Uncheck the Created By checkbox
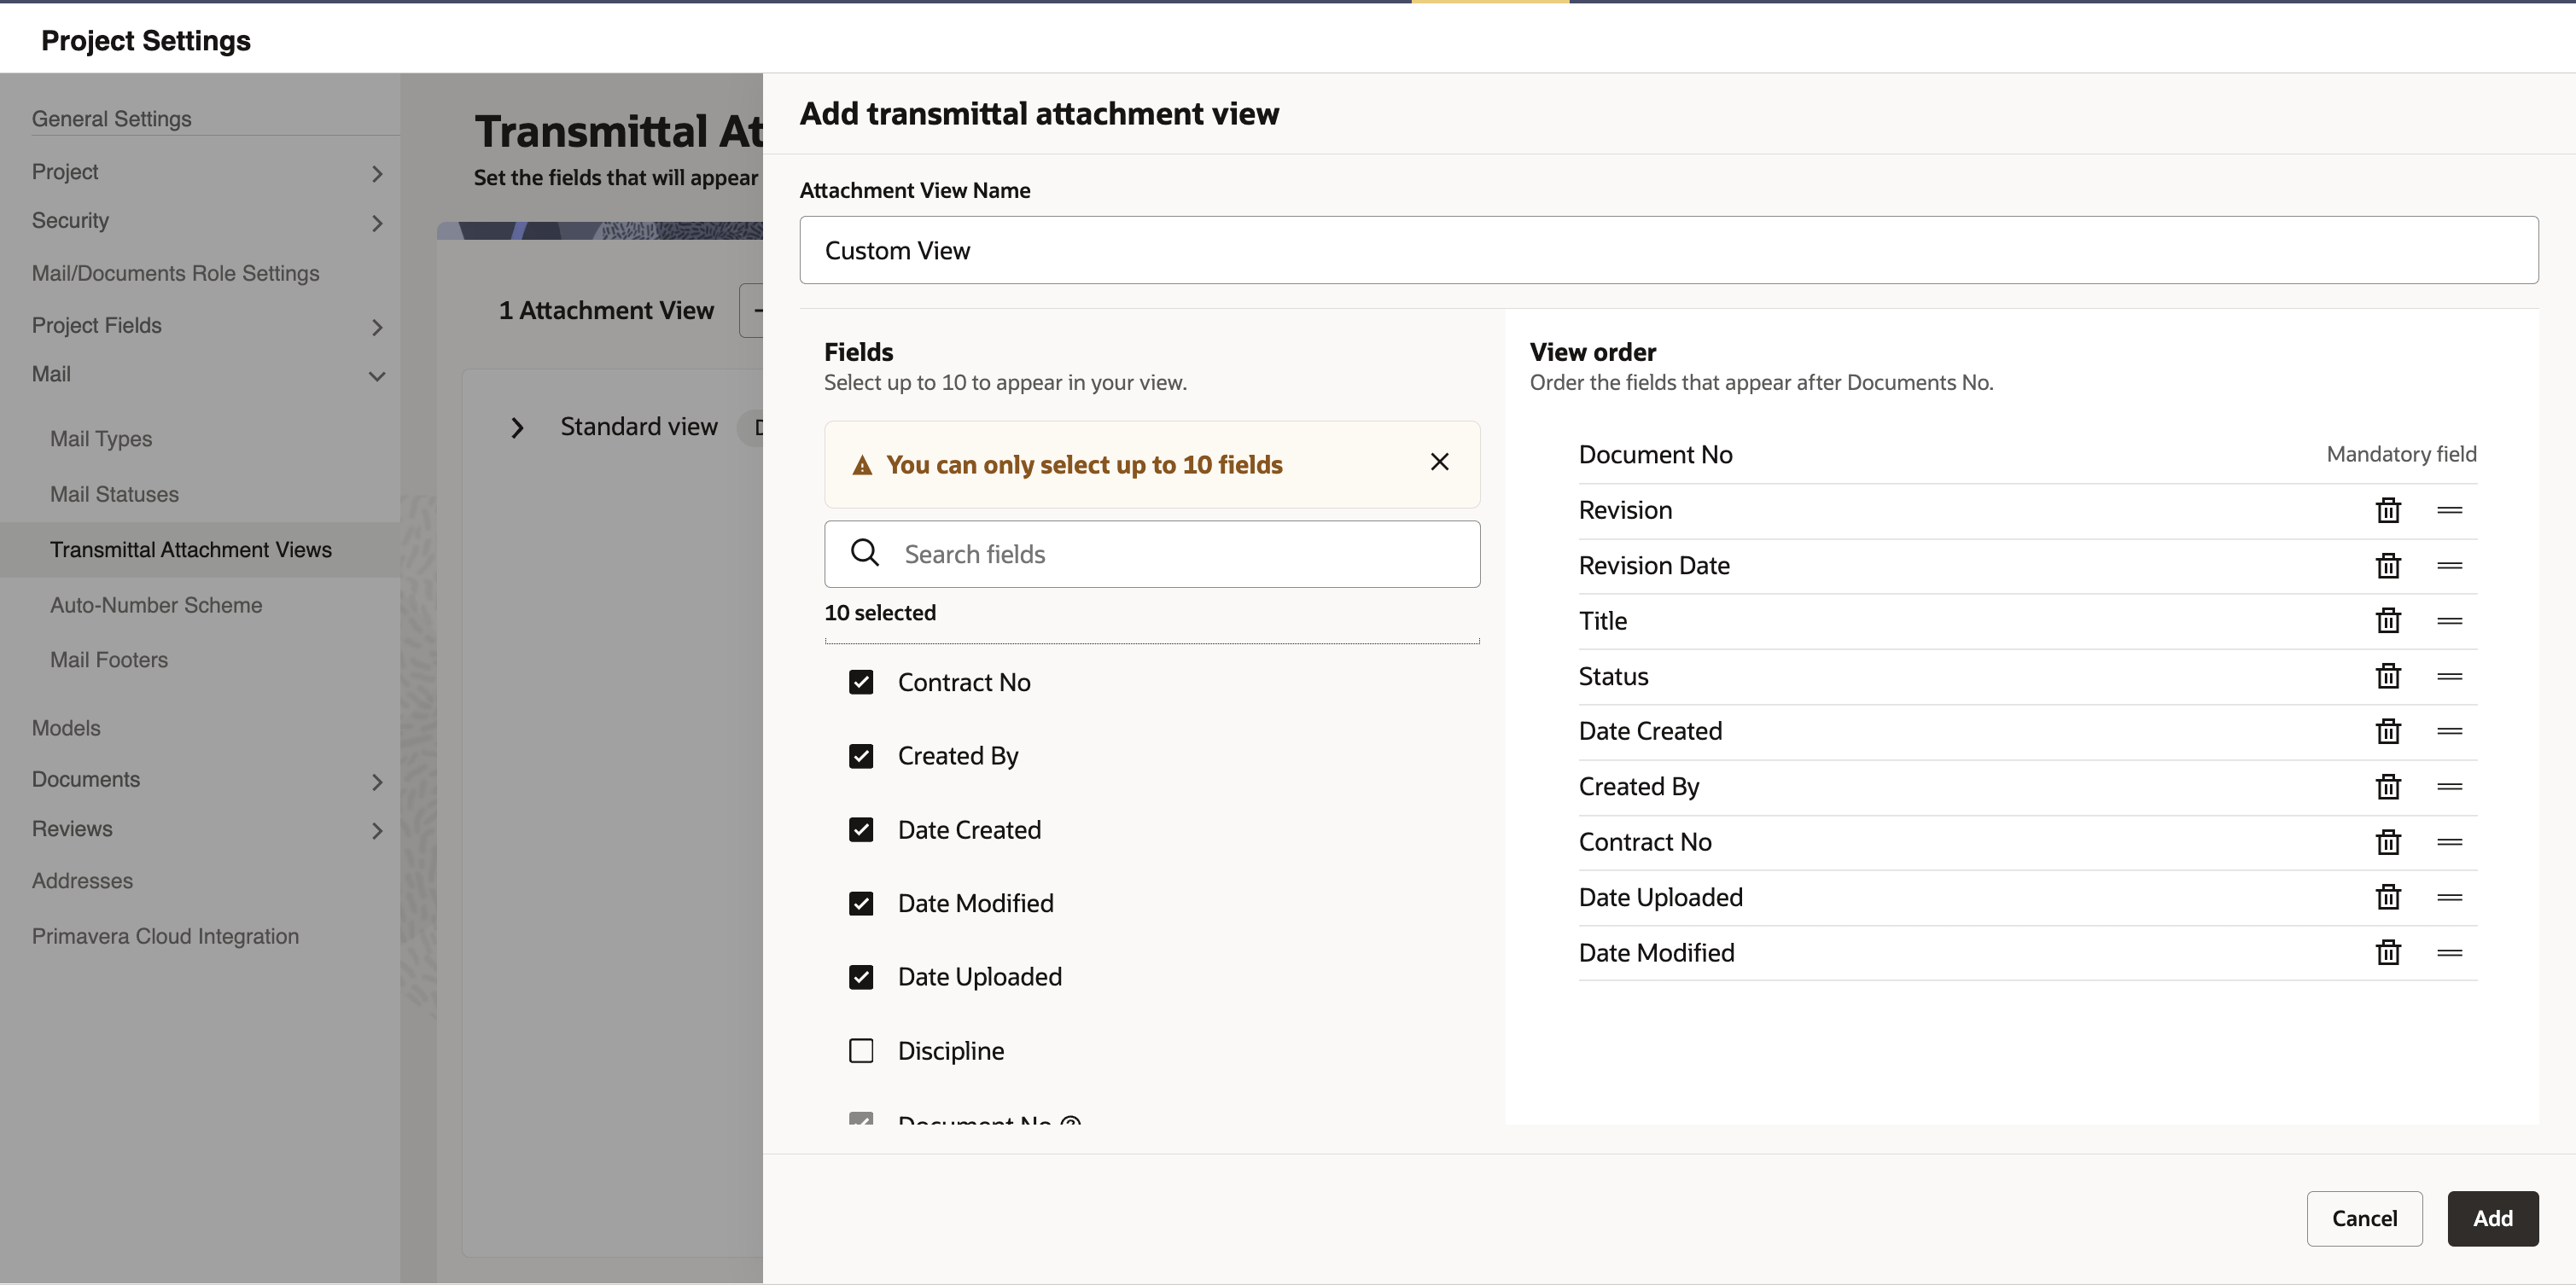The height and width of the screenshot is (1285, 2576). pos(861,756)
